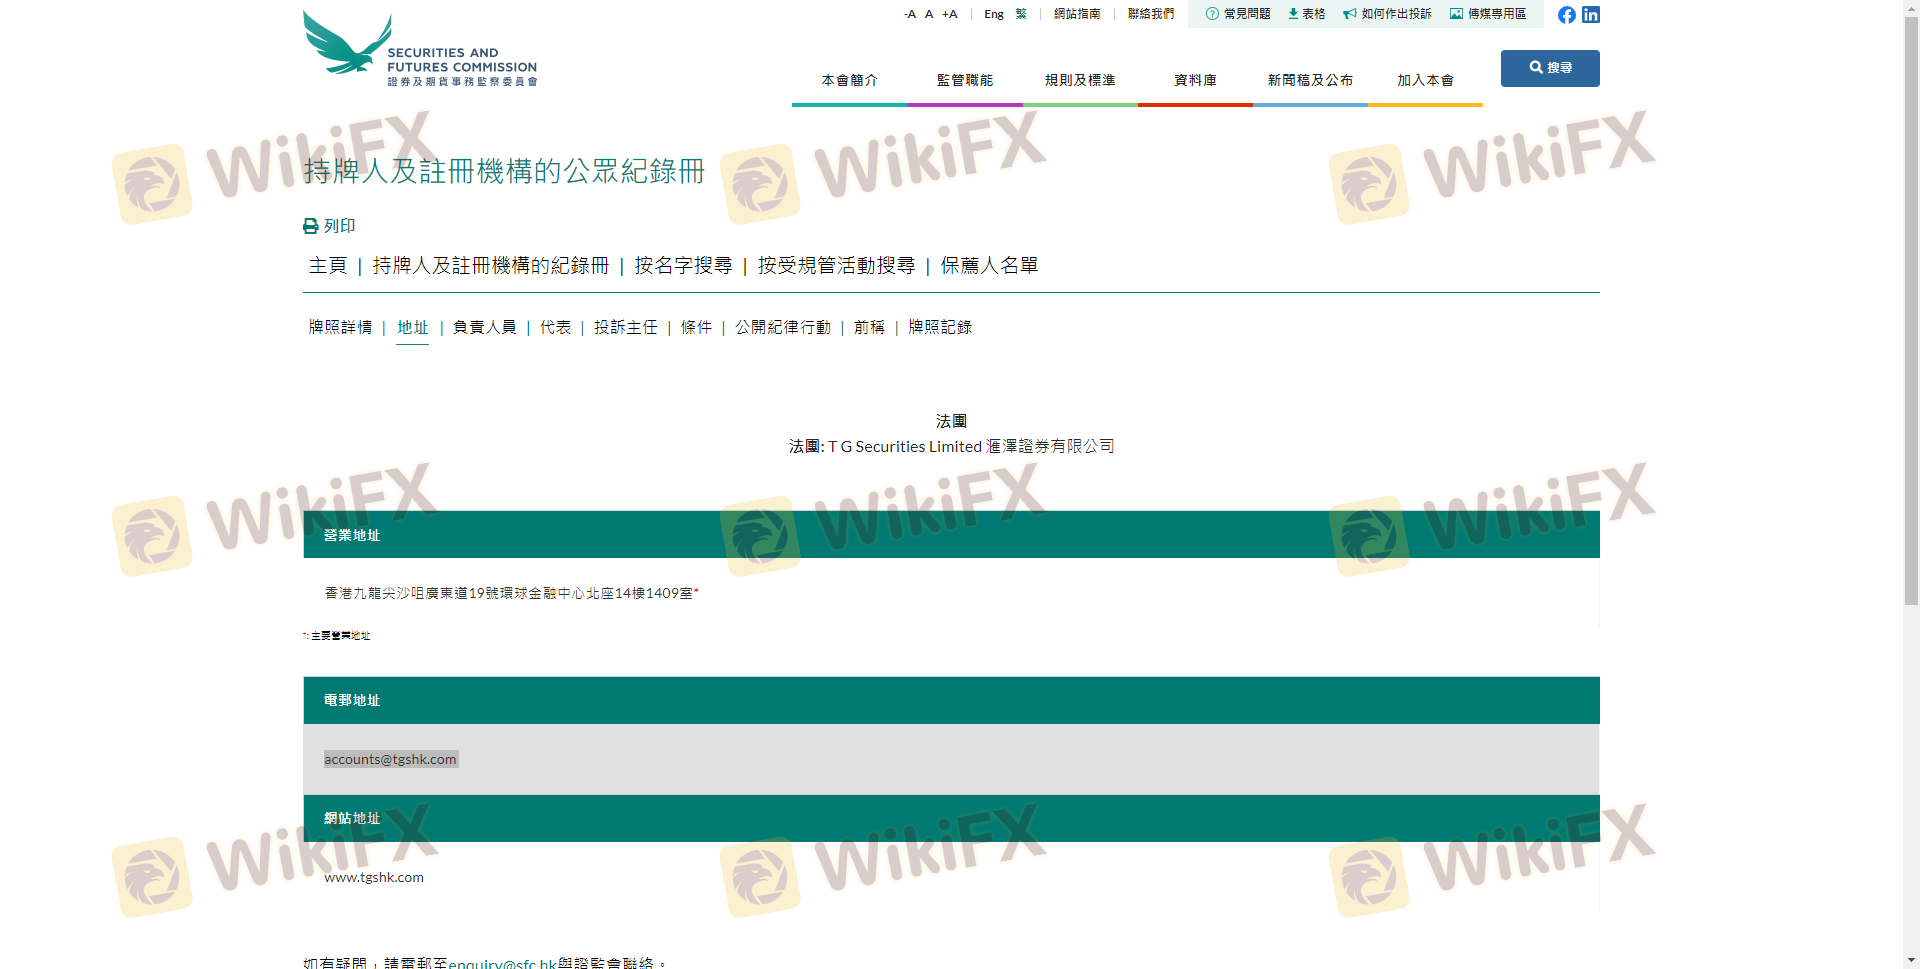The width and height of the screenshot is (1920, 969).
Task: Click the page's vertical scrollbar thumb
Action: click(x=1911, y=311)
